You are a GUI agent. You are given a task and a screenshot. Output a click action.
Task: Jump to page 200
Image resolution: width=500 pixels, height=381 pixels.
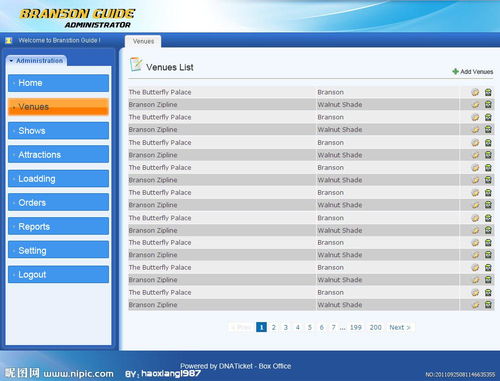(375, 327)
